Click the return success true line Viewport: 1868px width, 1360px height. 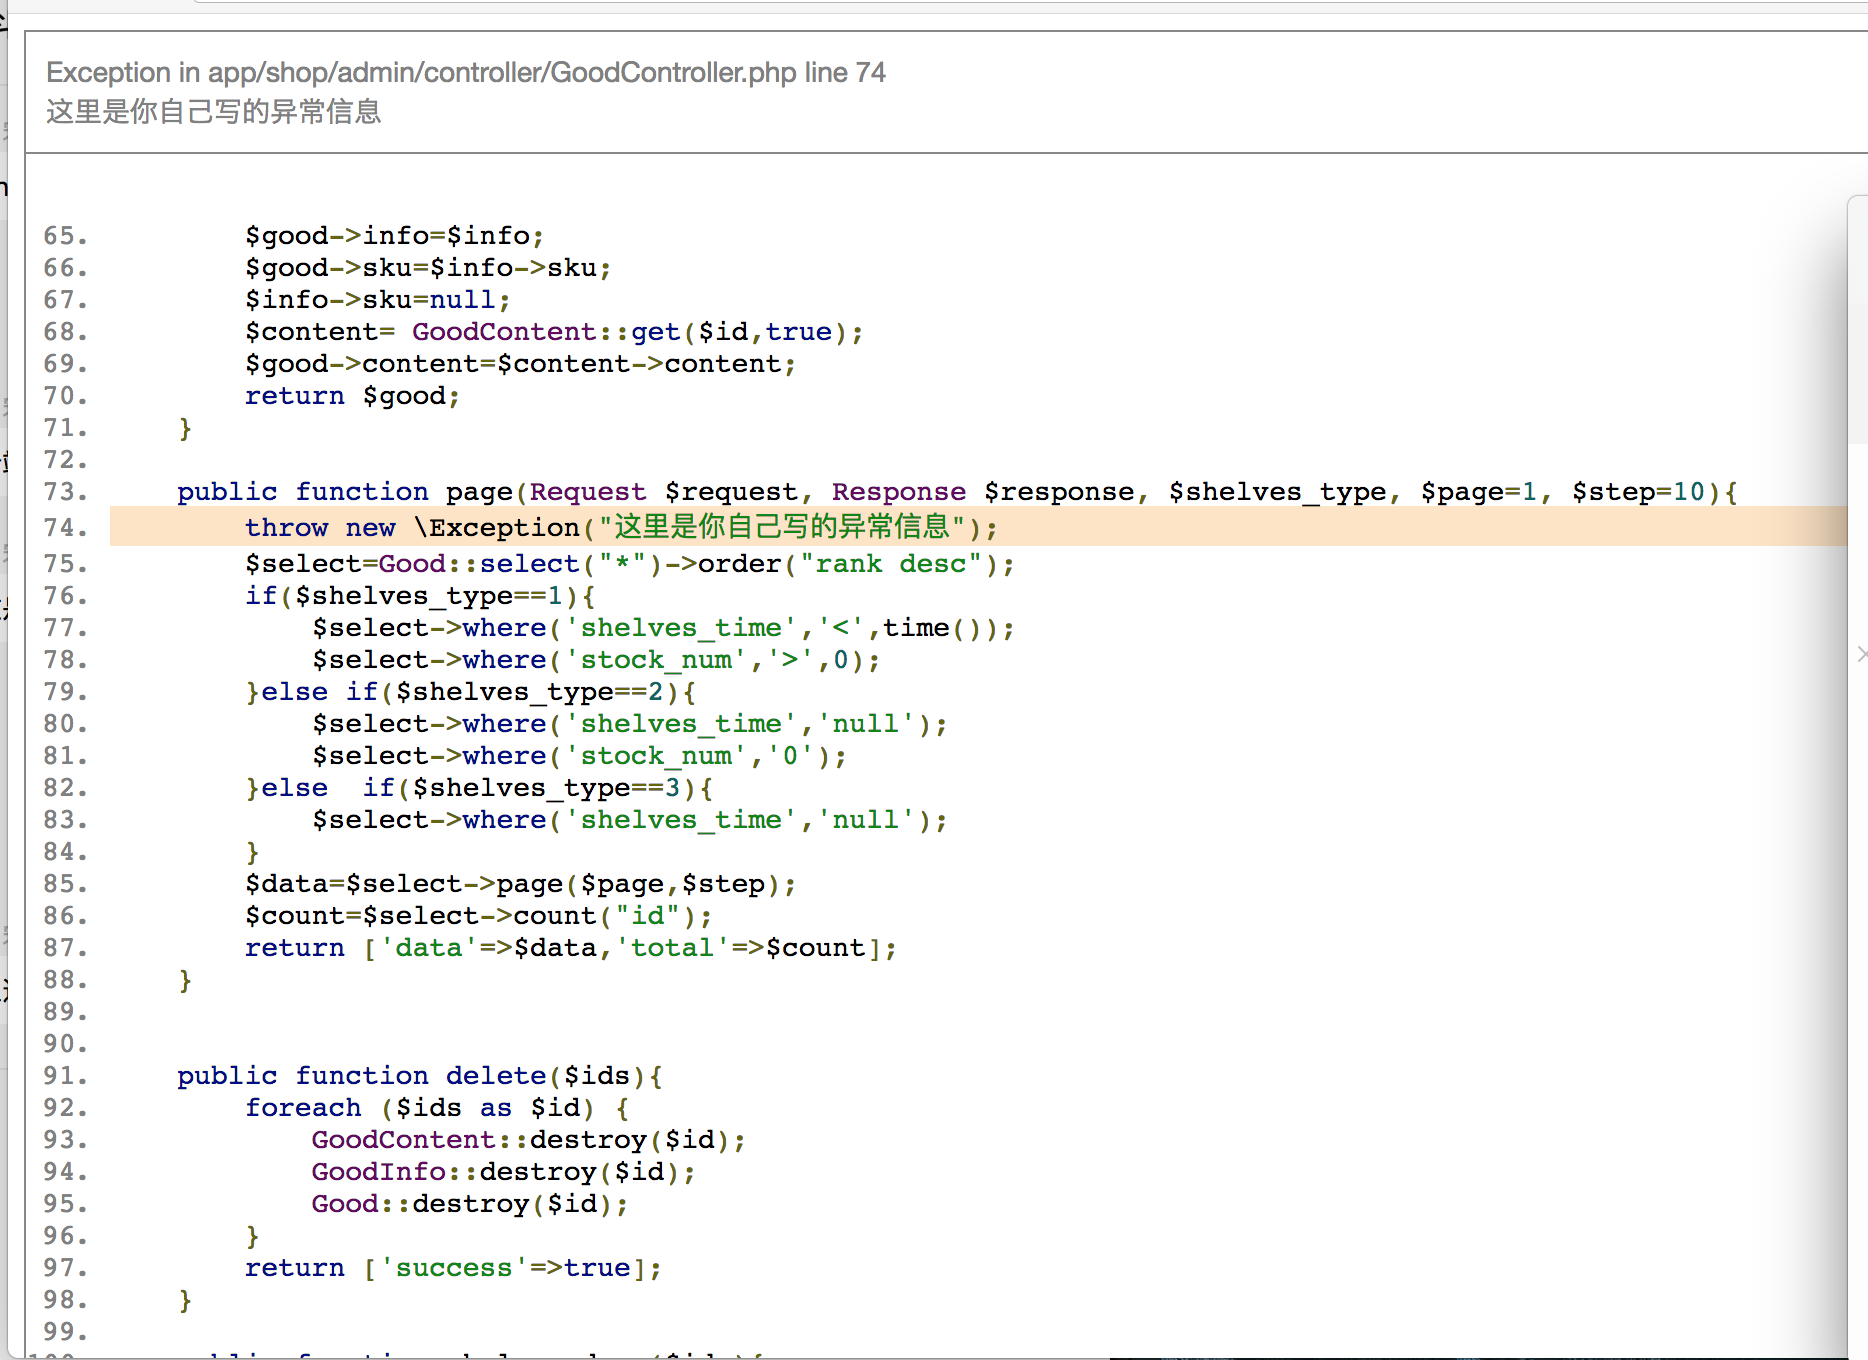click(x=453, y=1268)
